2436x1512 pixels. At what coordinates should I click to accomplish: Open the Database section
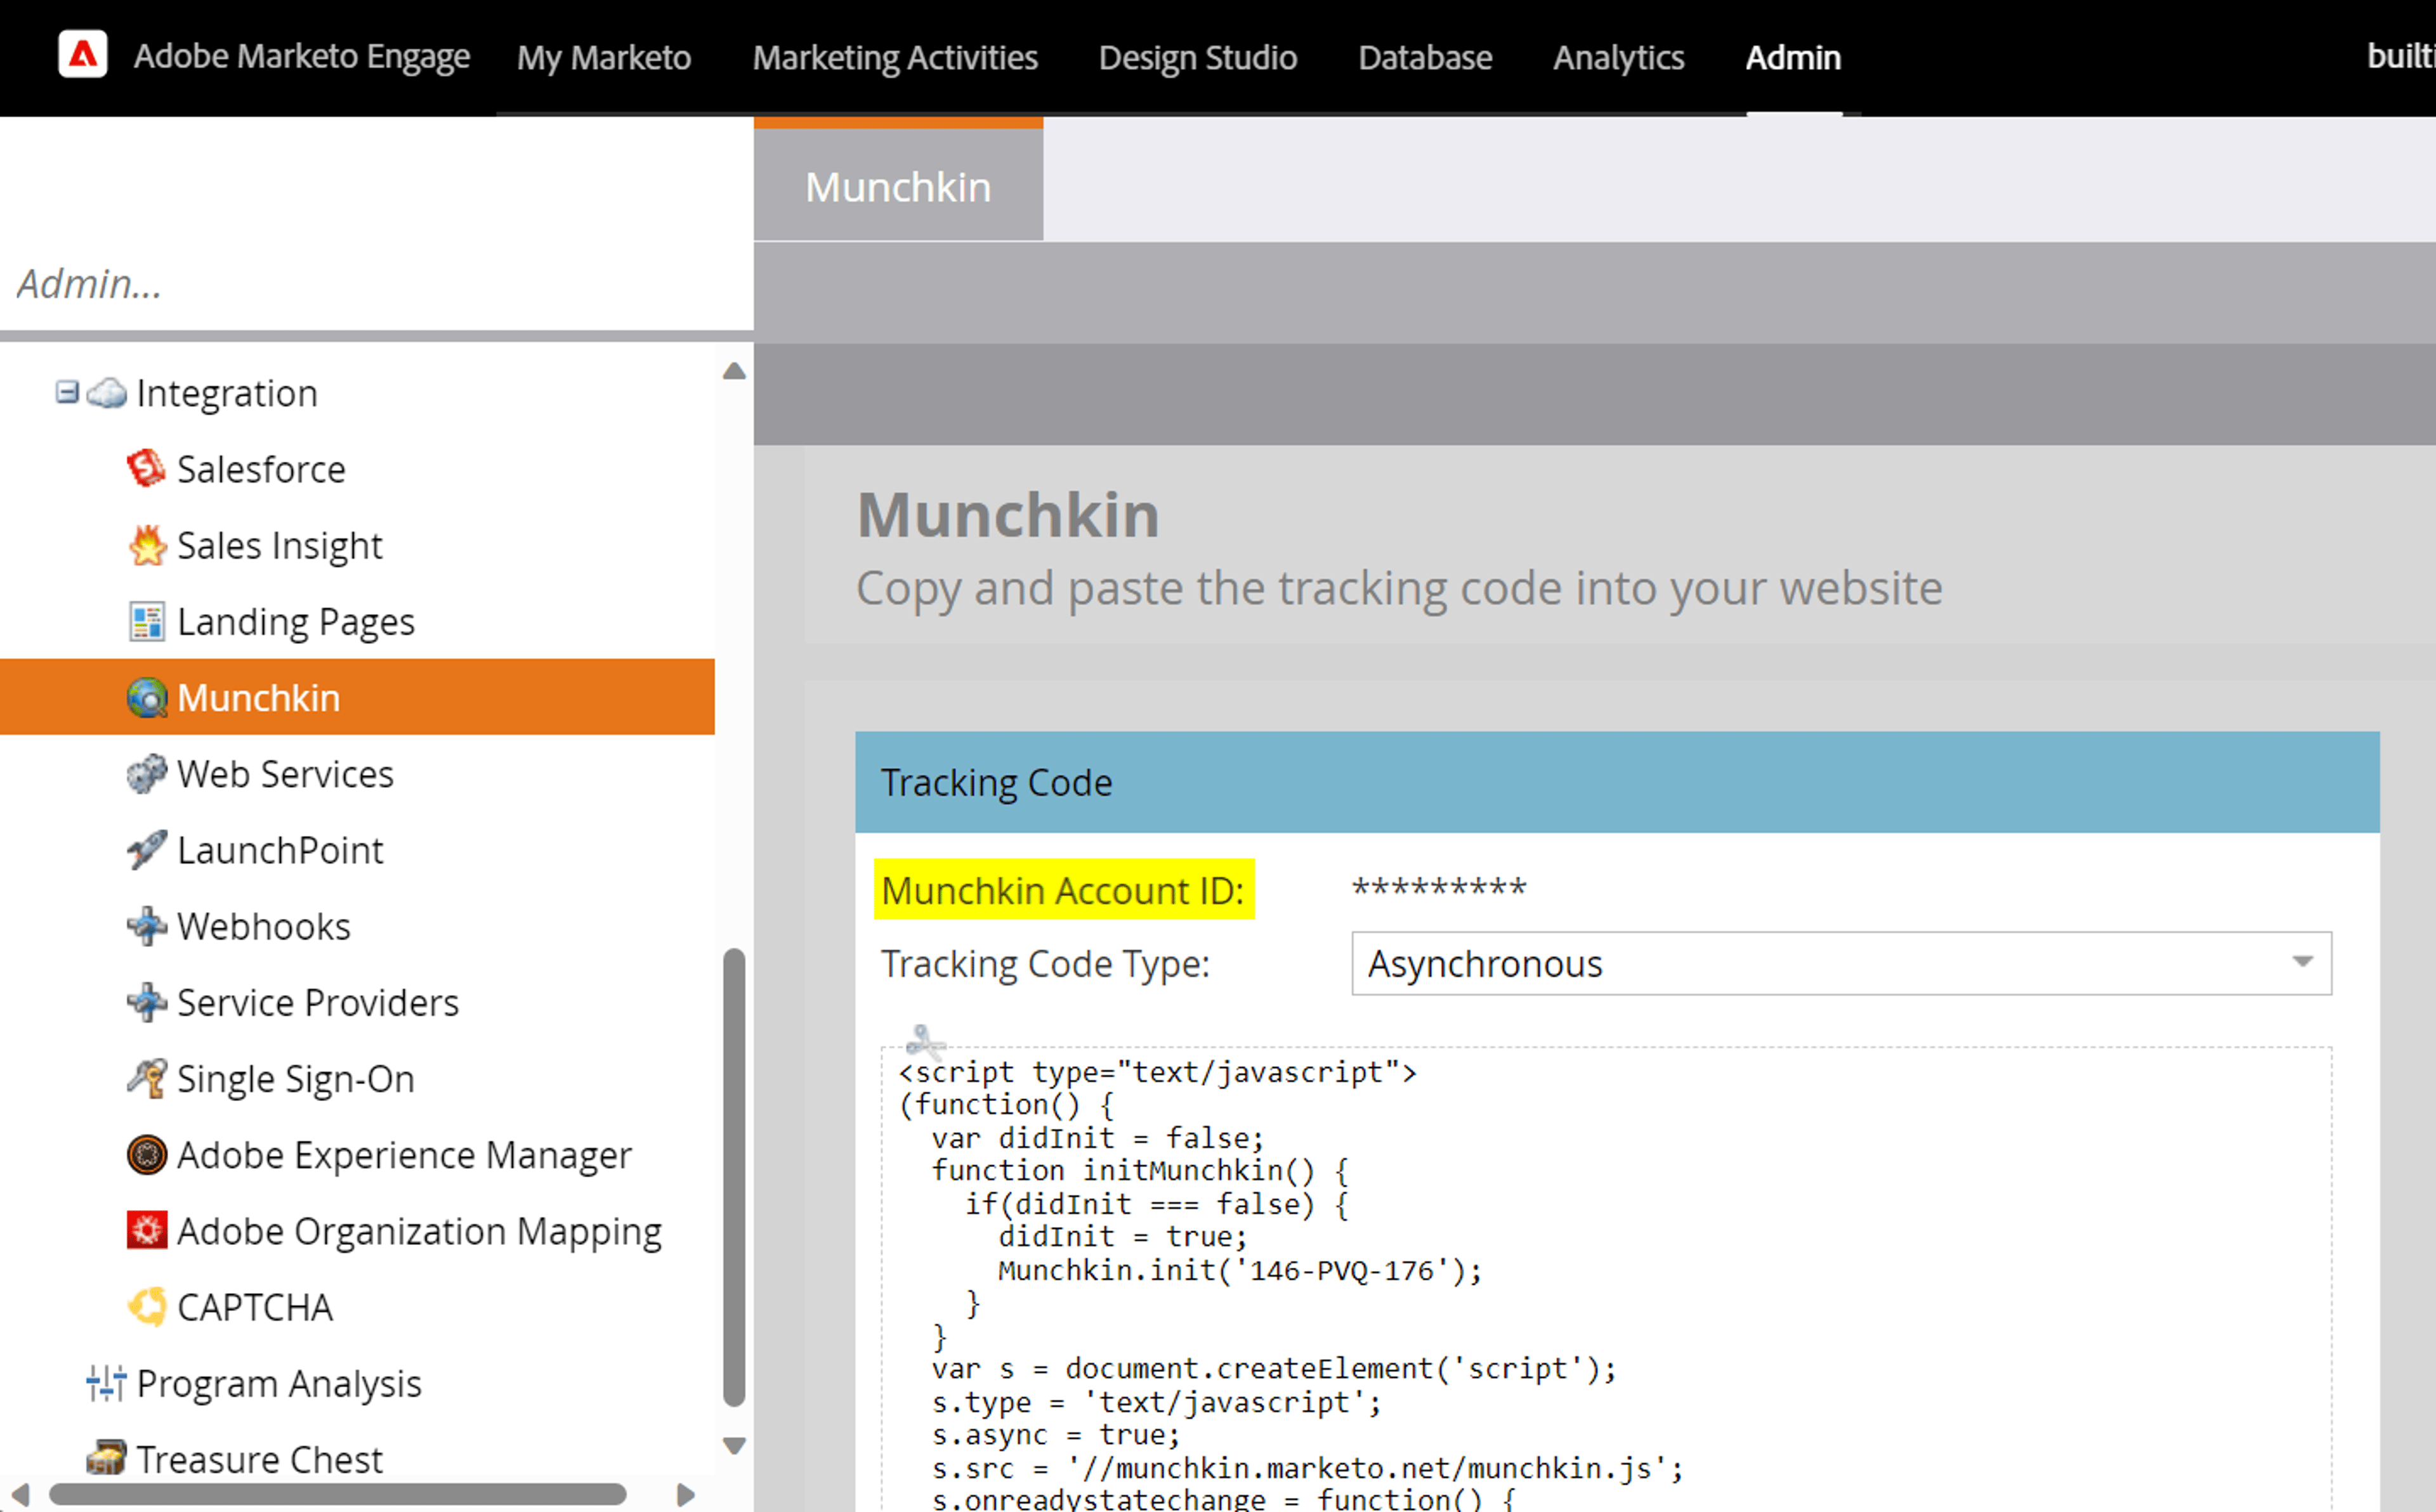click(1425, 57)
